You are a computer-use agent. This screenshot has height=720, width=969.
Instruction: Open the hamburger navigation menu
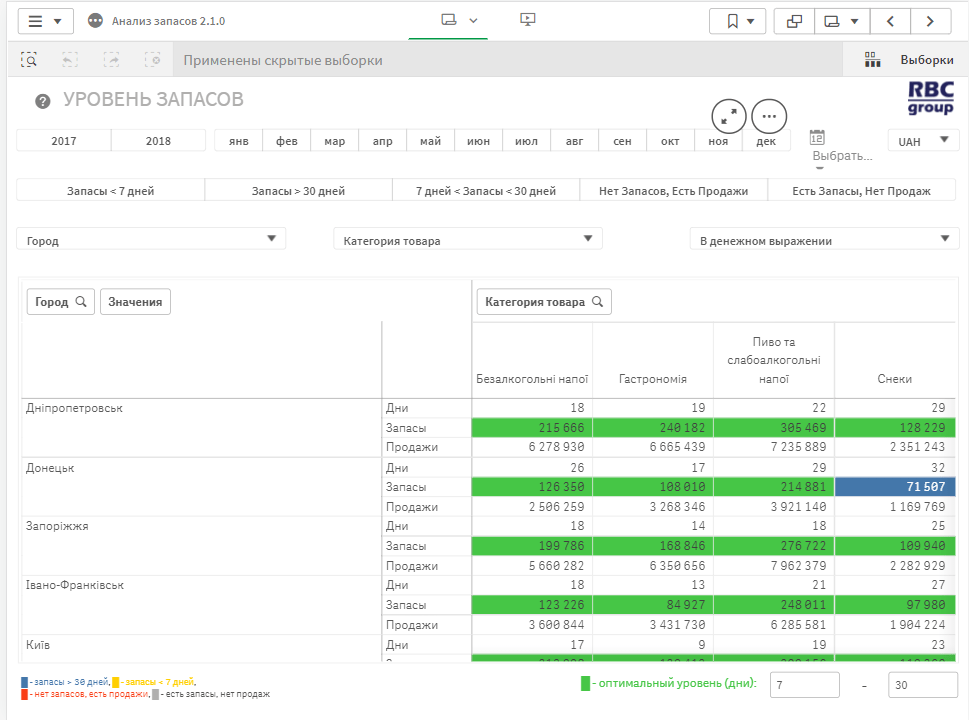coord(45,21)
